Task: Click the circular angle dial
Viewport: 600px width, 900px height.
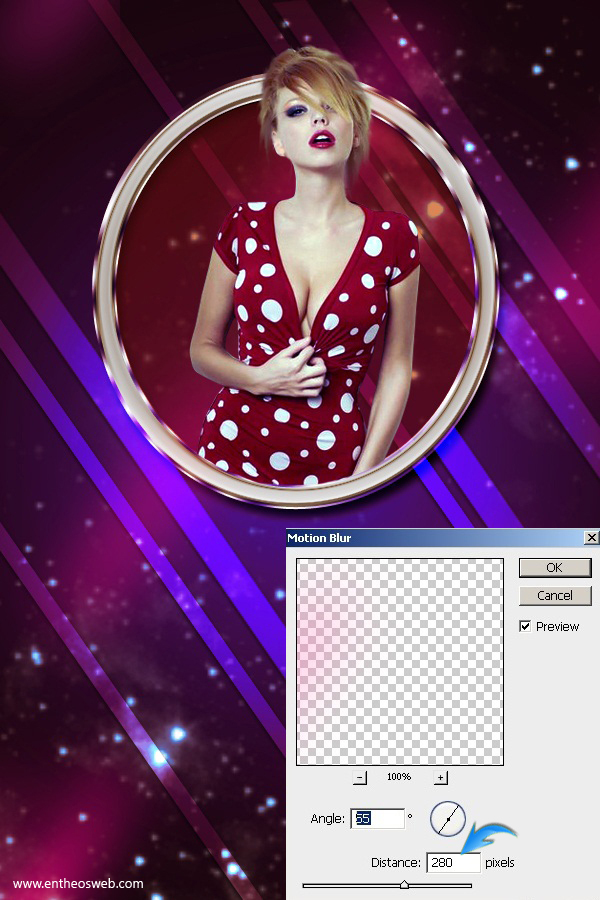Action: click(448, 819)
